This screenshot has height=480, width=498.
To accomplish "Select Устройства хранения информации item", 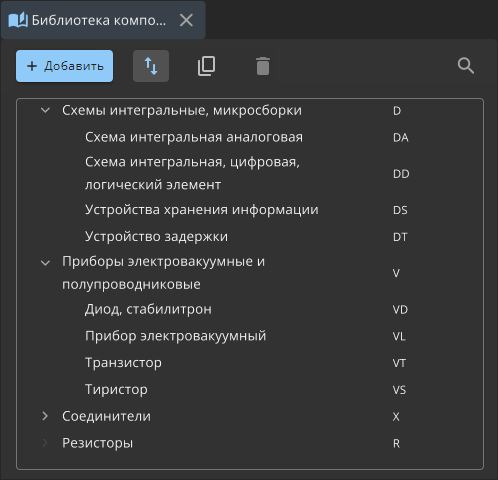I will 202,210.
